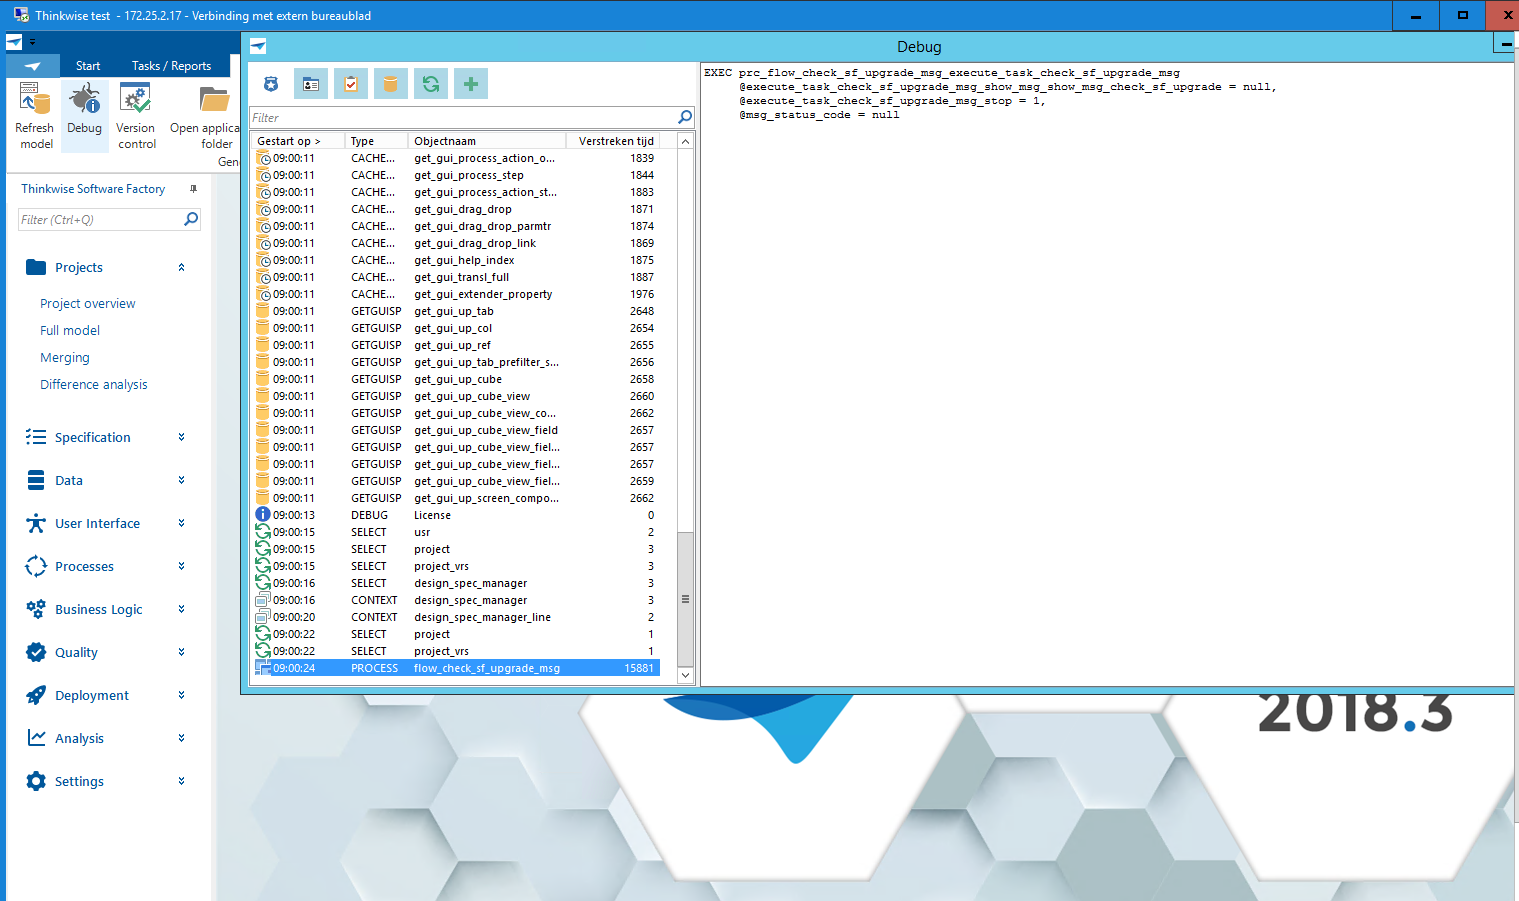1519x901 pixels.
Task: Sort by the Objectnaam column header
Action: 486,141
